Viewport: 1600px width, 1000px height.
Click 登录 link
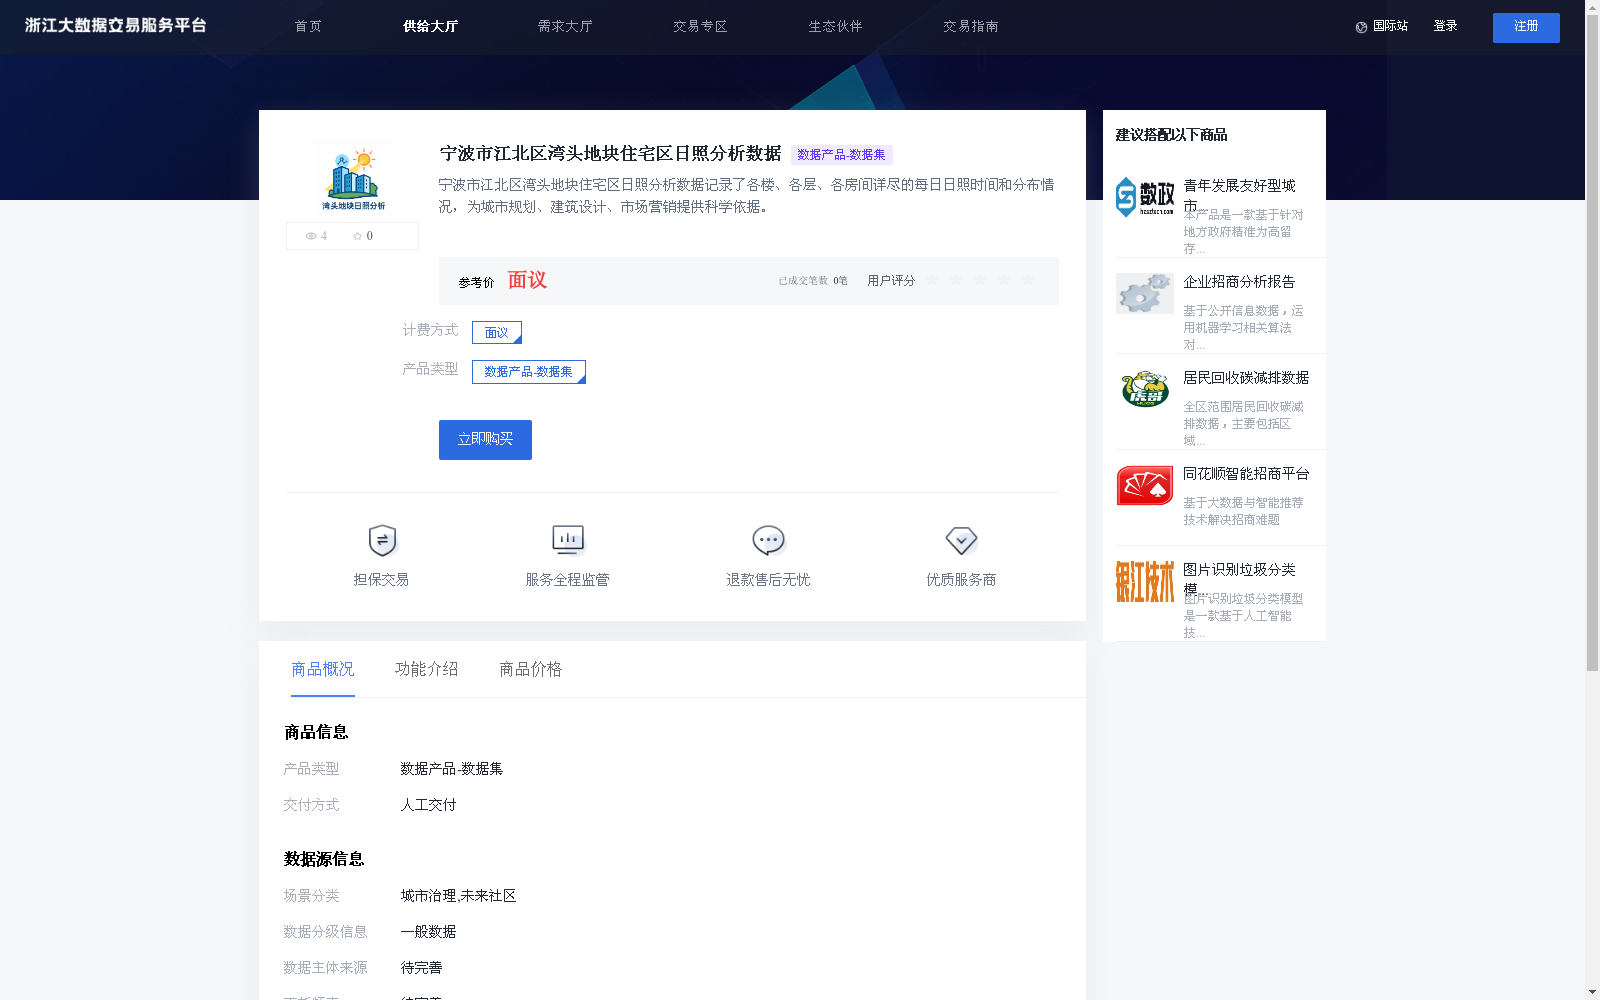tap(1445, 27)
